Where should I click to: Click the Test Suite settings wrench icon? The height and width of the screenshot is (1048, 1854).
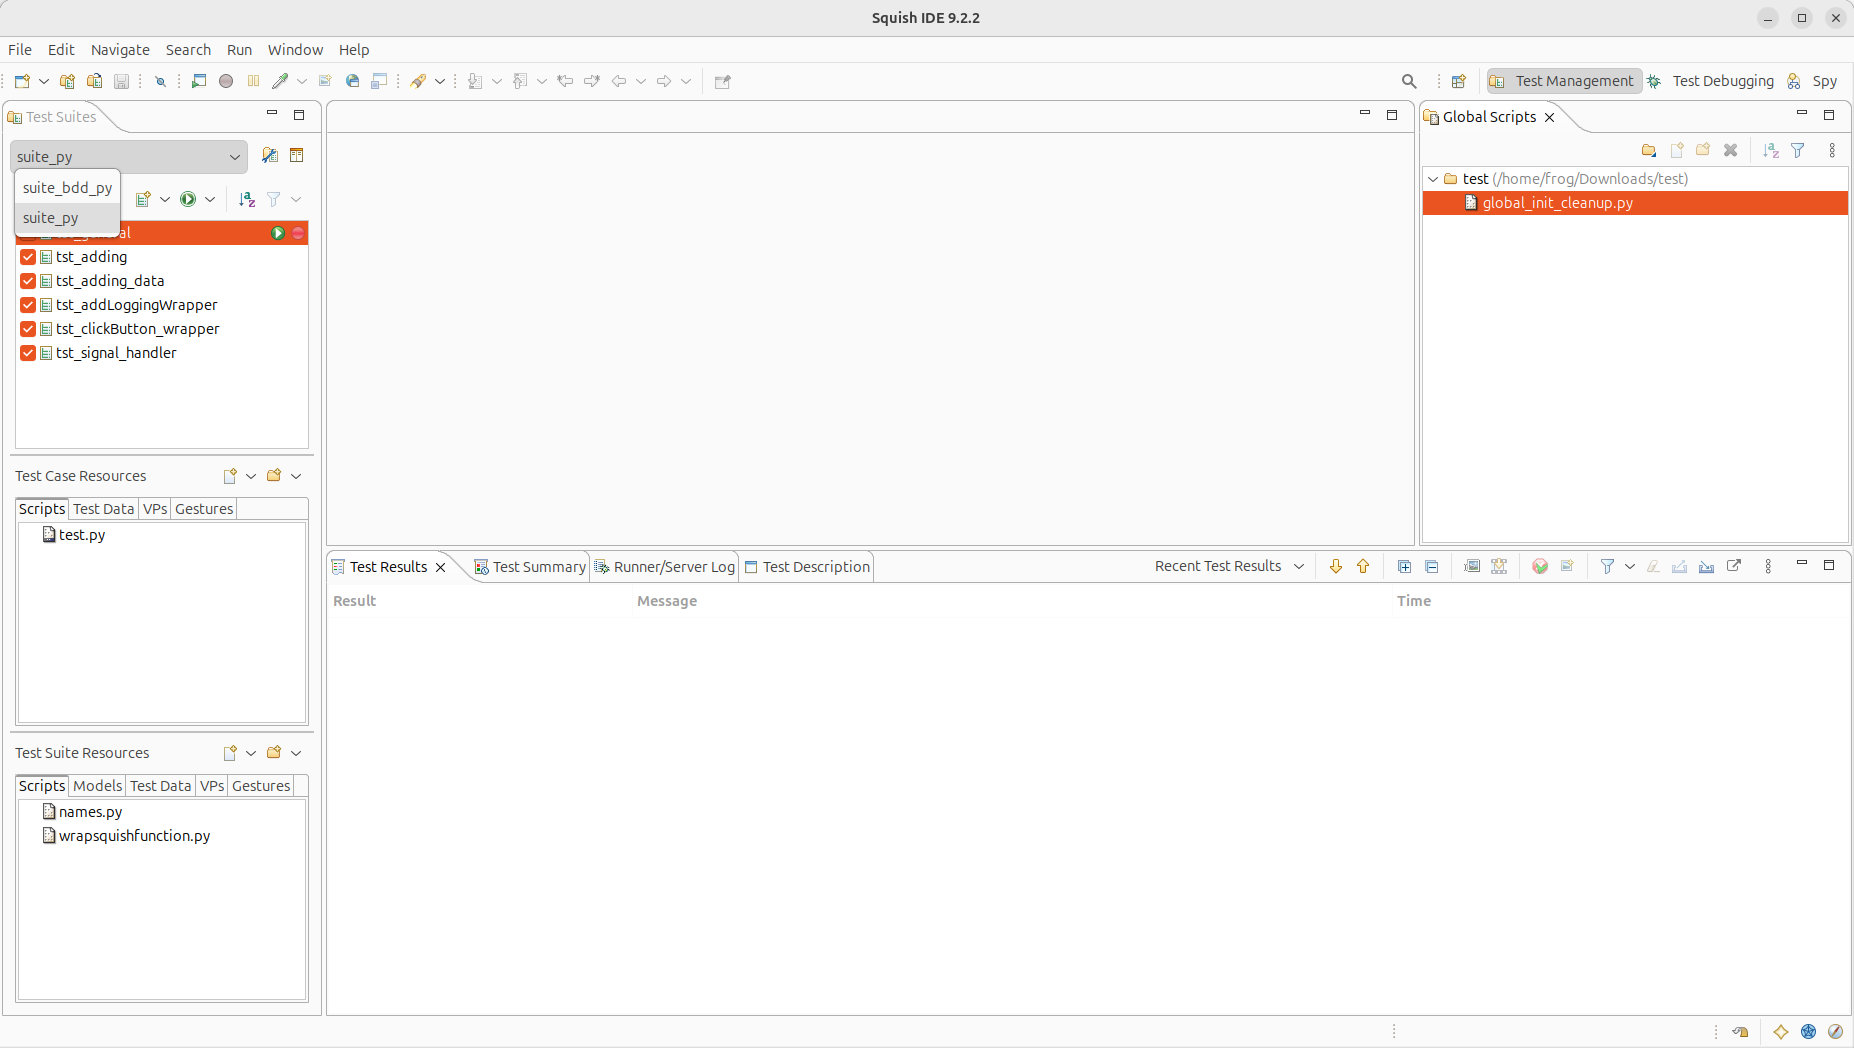pyautogui.click(x=270, y=155)
